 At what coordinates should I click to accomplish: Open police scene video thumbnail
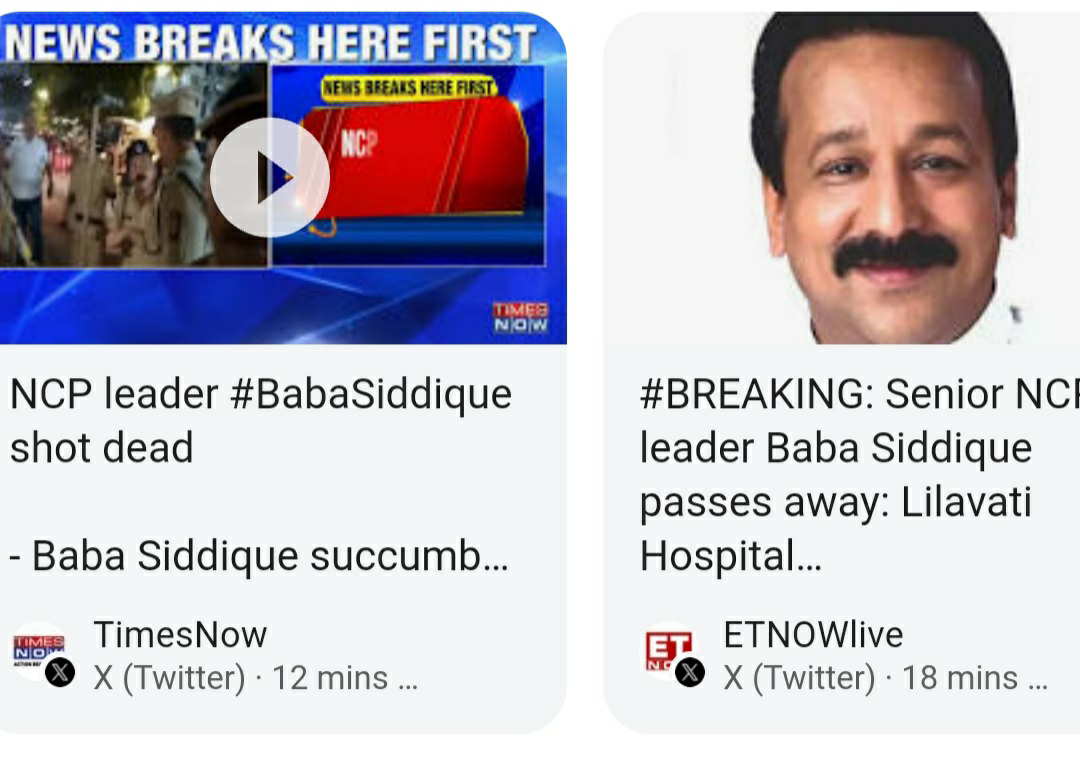[134, 164]
